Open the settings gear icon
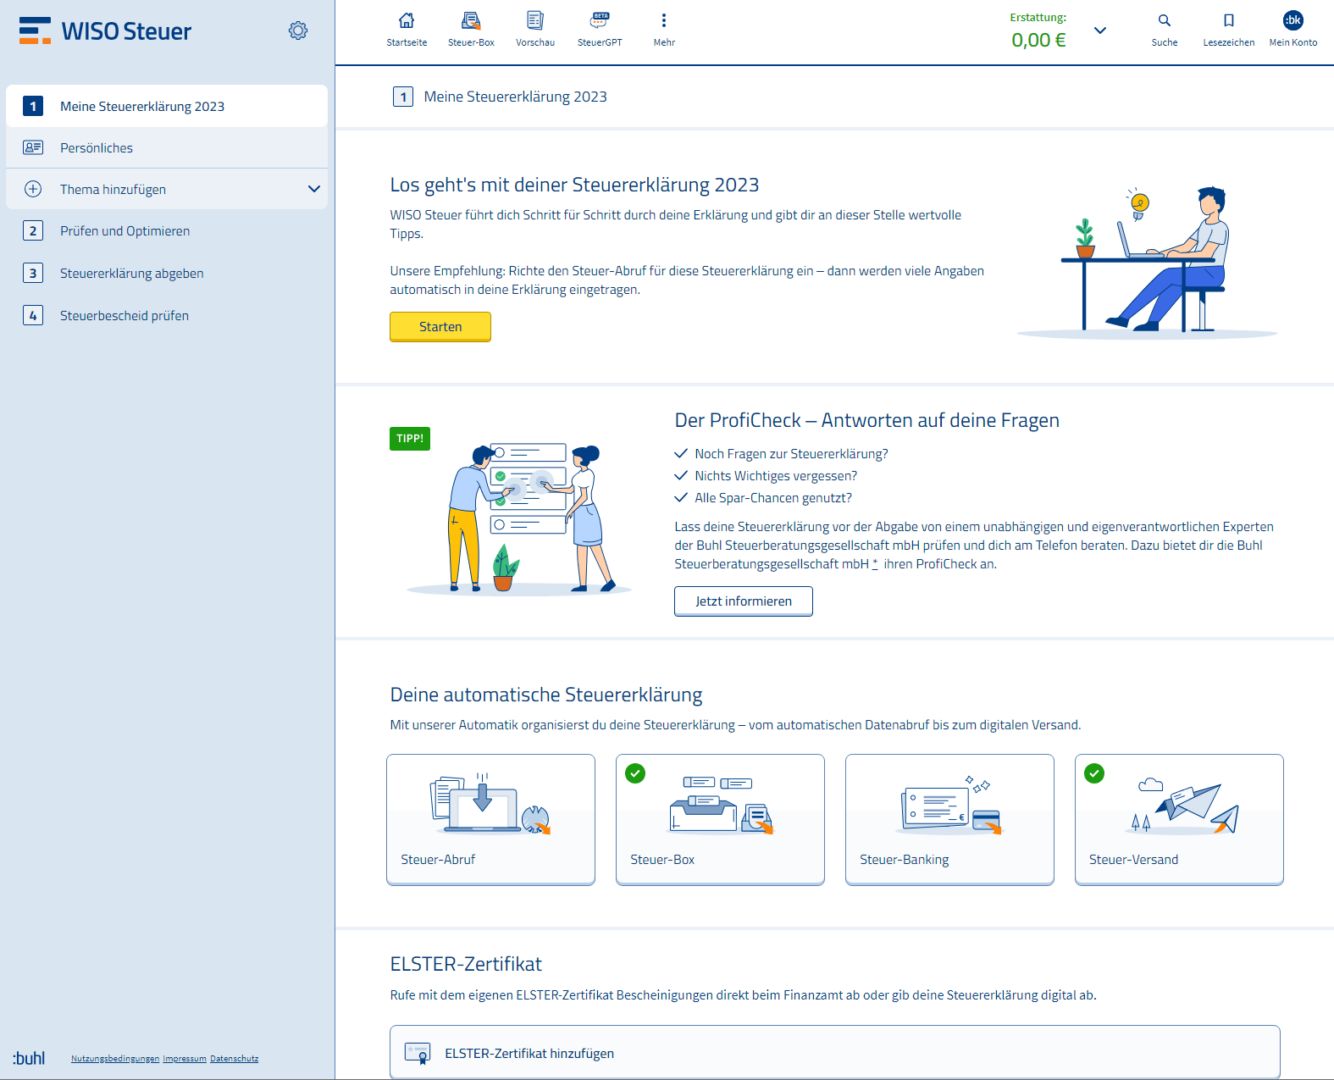The height and width of the screenshot is (1080, 1334). click(x=298, y=31)
